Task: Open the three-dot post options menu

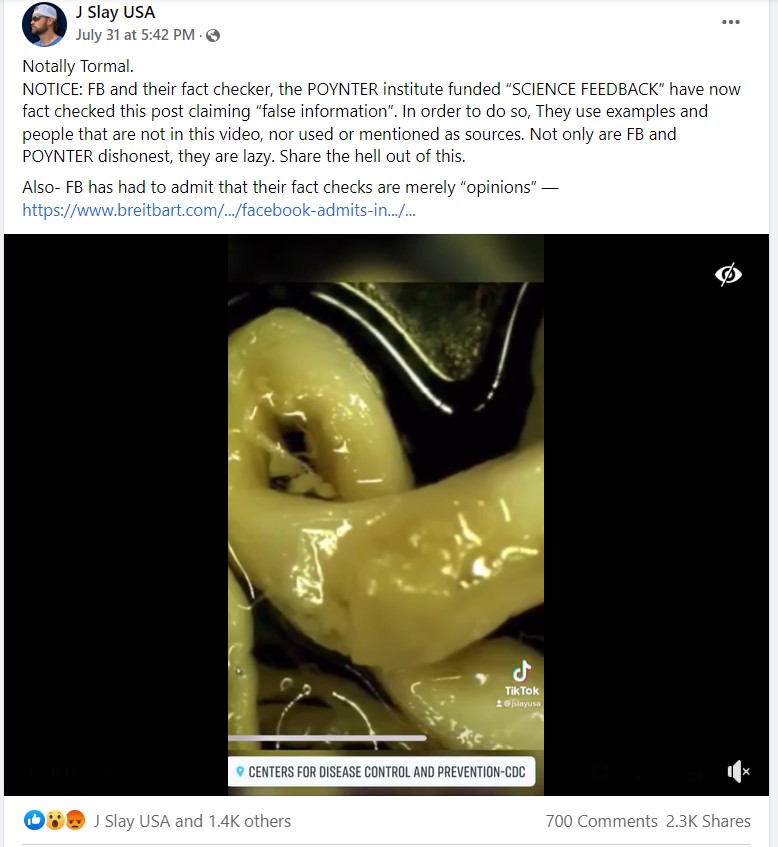Action: pos(730,22)
